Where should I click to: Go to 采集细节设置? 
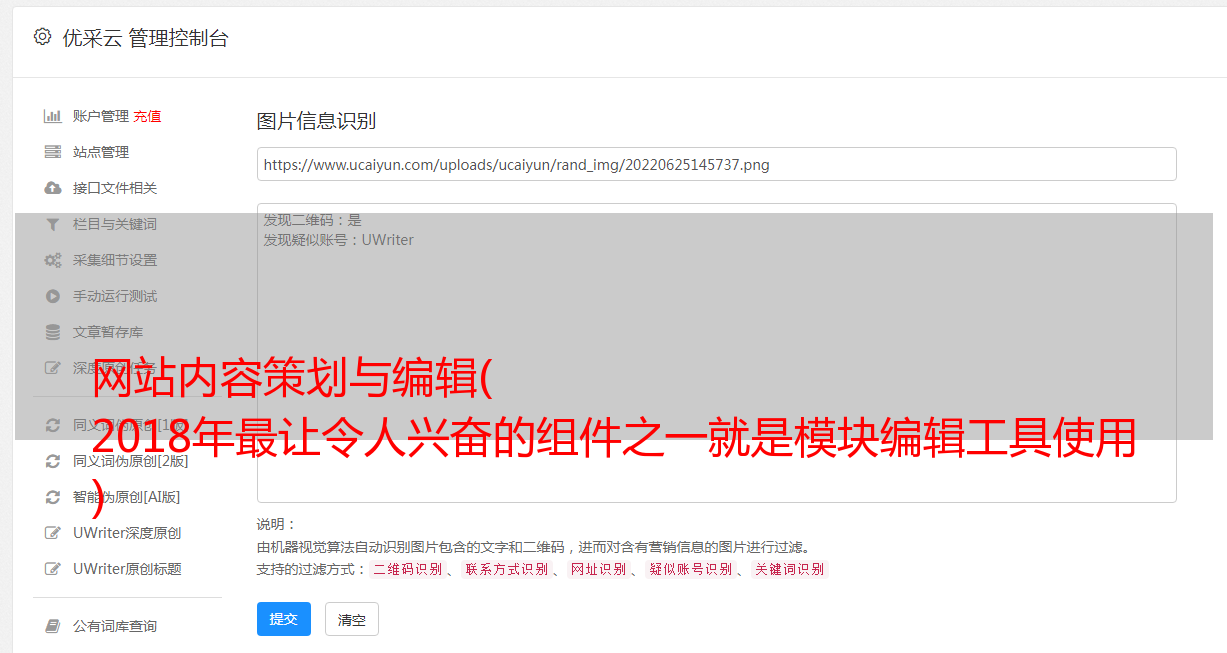115,260
